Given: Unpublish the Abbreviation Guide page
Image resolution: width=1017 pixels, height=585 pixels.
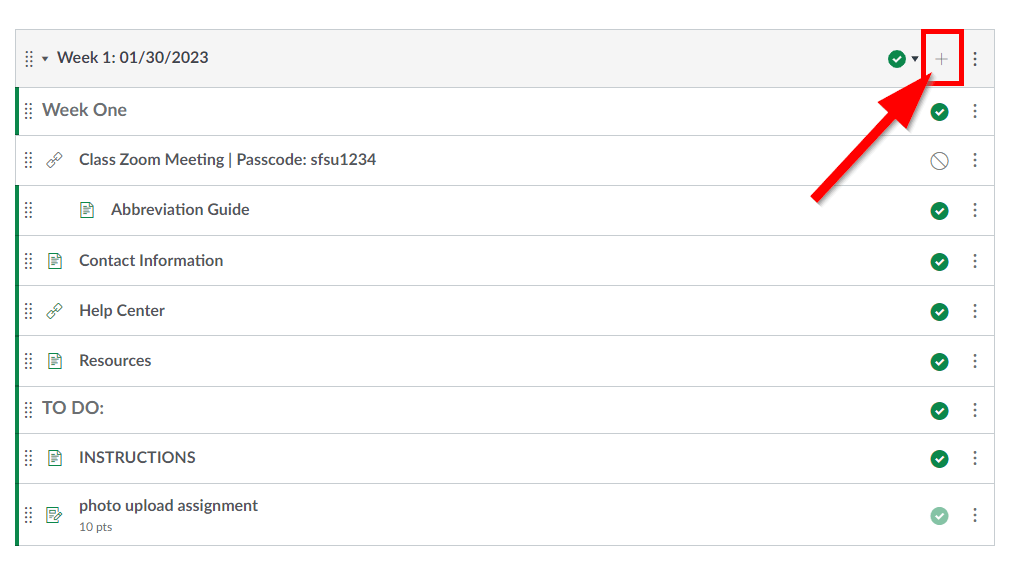Looking at the screenshot, I should (x=939, y=210).
